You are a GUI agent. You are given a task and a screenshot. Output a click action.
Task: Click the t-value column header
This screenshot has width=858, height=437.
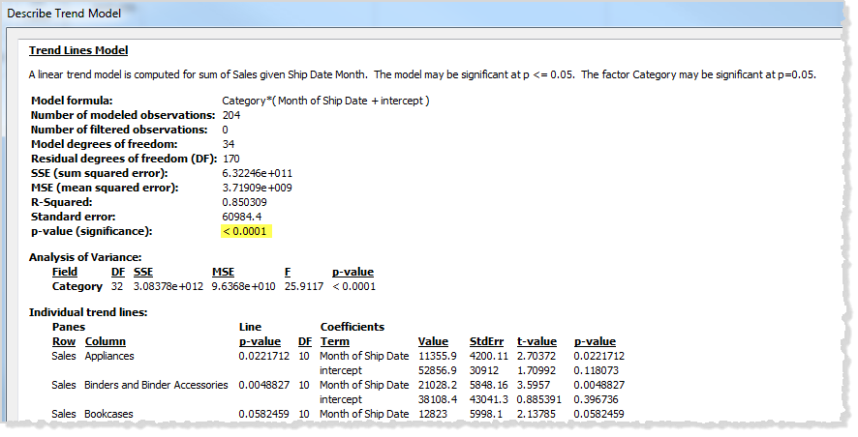pos(537,341)
